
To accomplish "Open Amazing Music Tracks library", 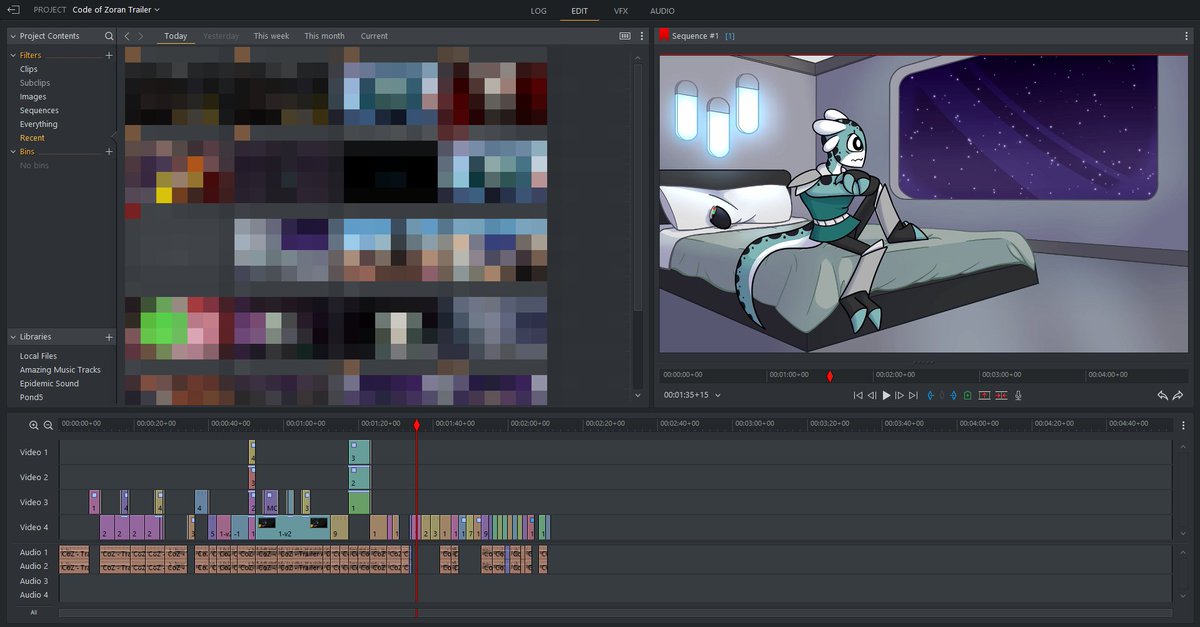I will (60, 370).
